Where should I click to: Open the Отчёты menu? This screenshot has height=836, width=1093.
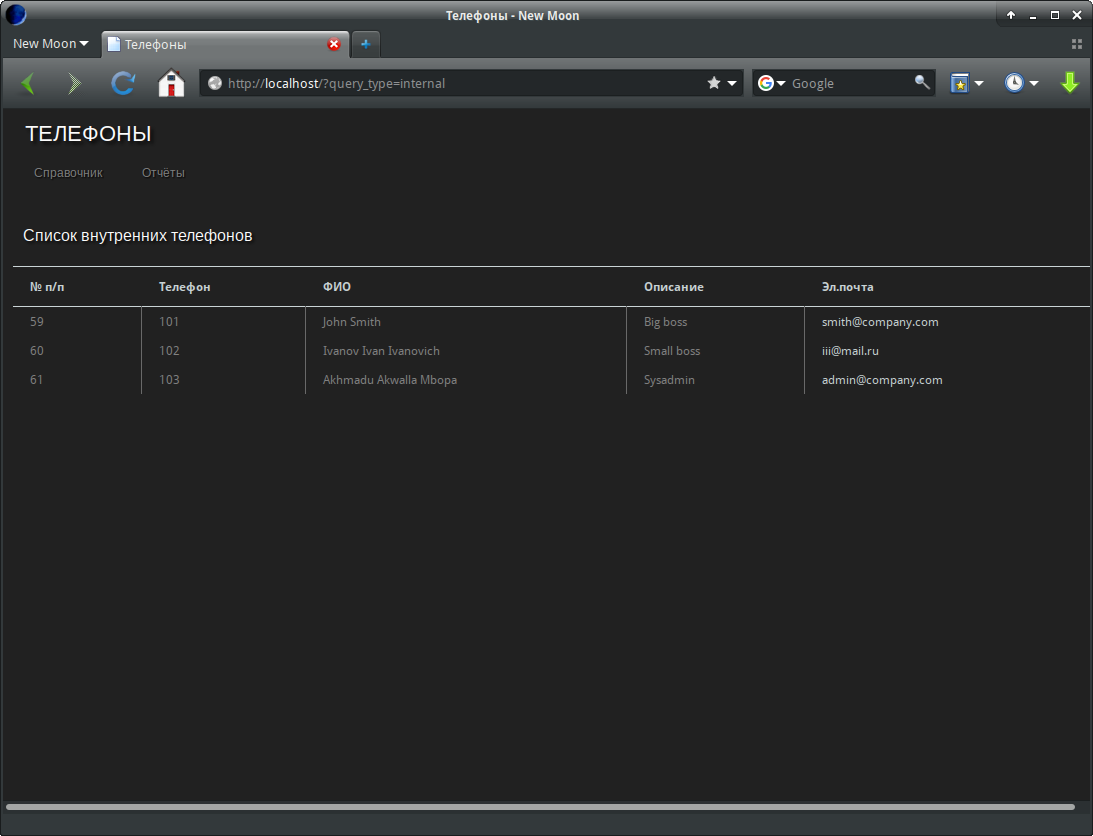click(x=163, y=172)
